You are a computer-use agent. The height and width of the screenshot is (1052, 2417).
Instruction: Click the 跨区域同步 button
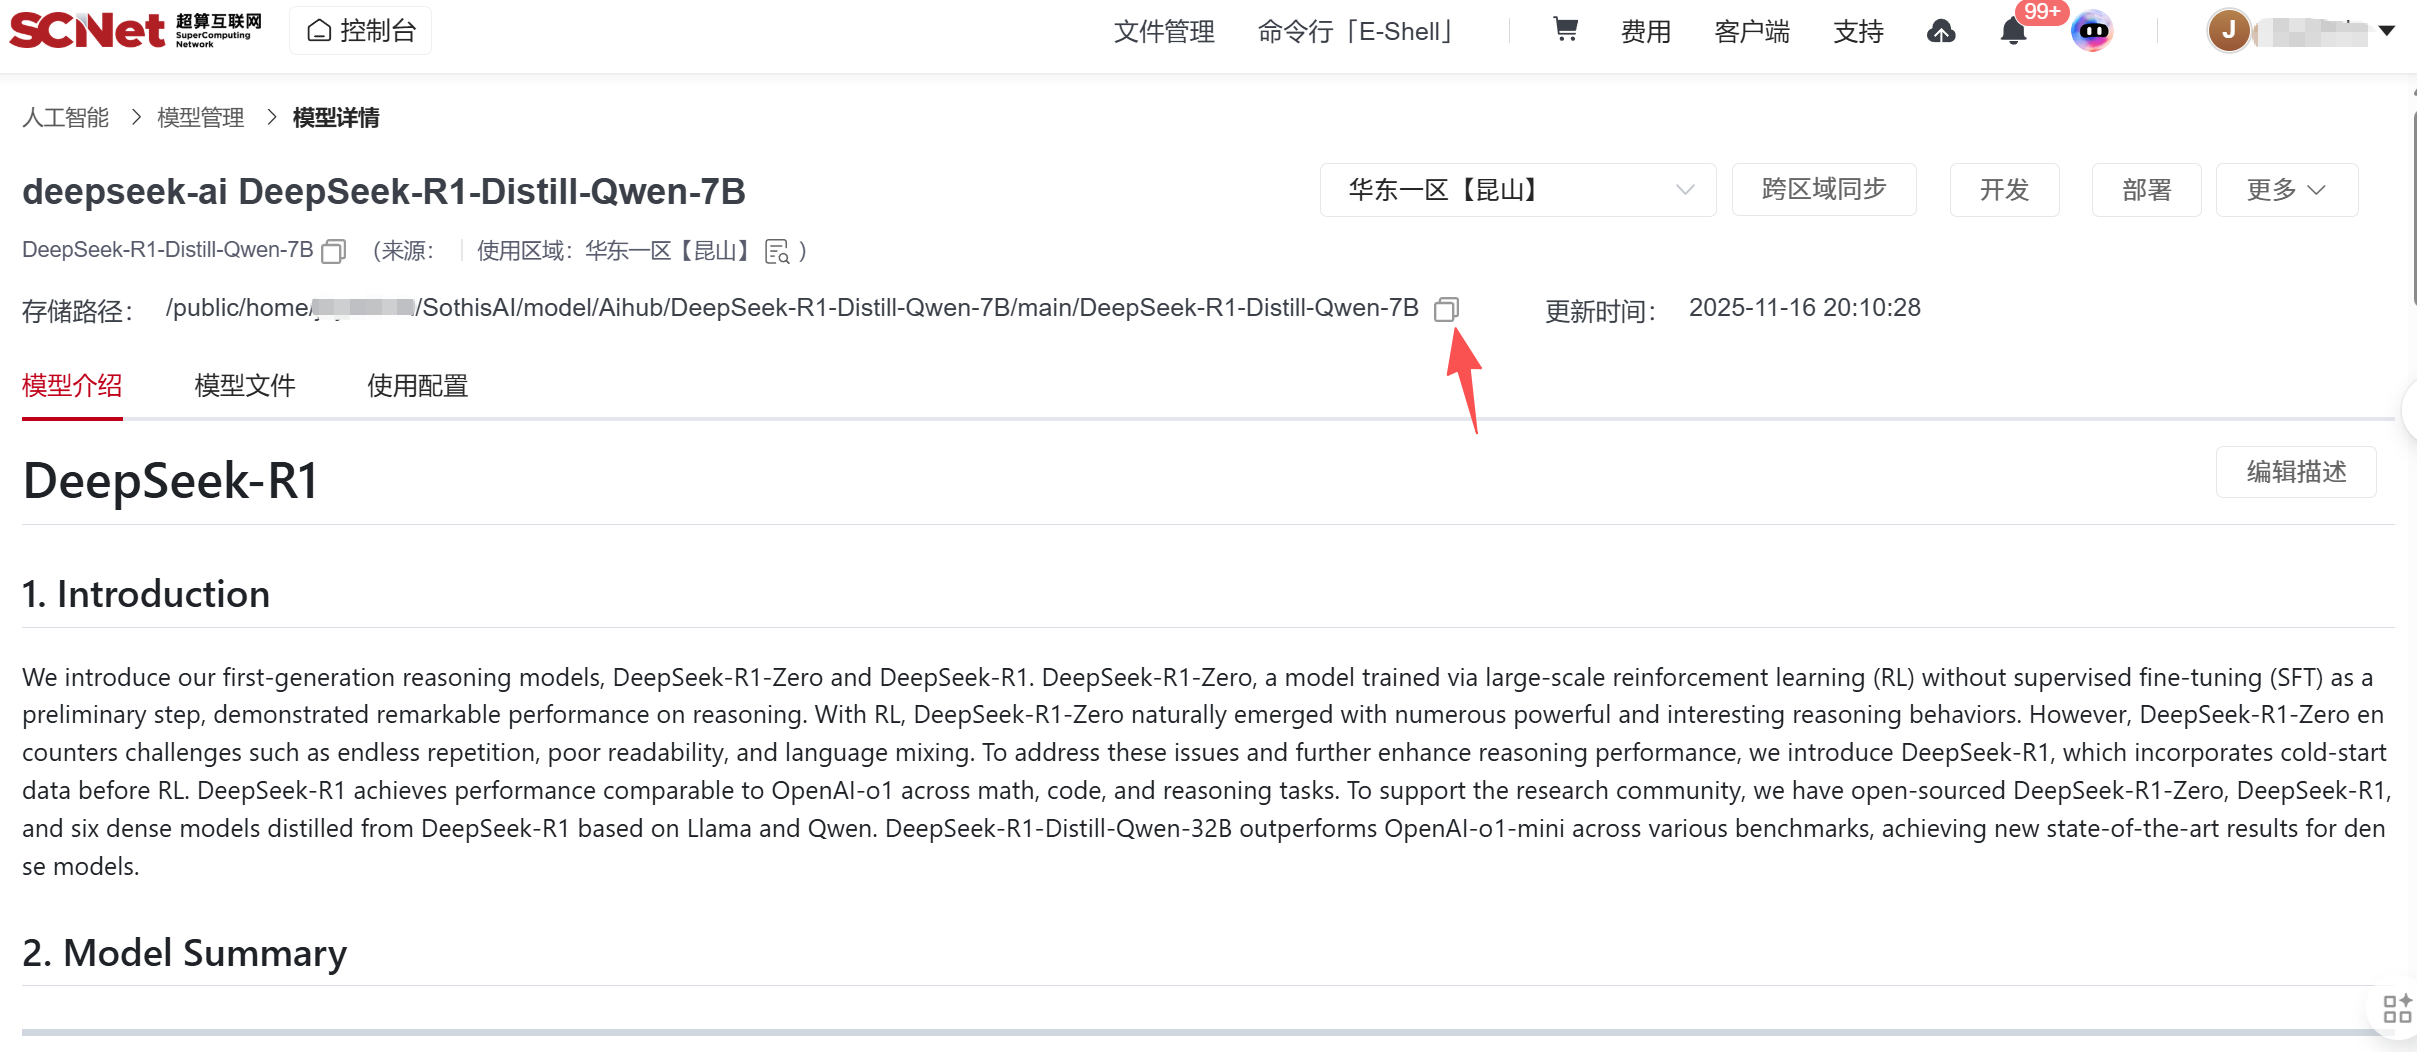(1823, 190)
